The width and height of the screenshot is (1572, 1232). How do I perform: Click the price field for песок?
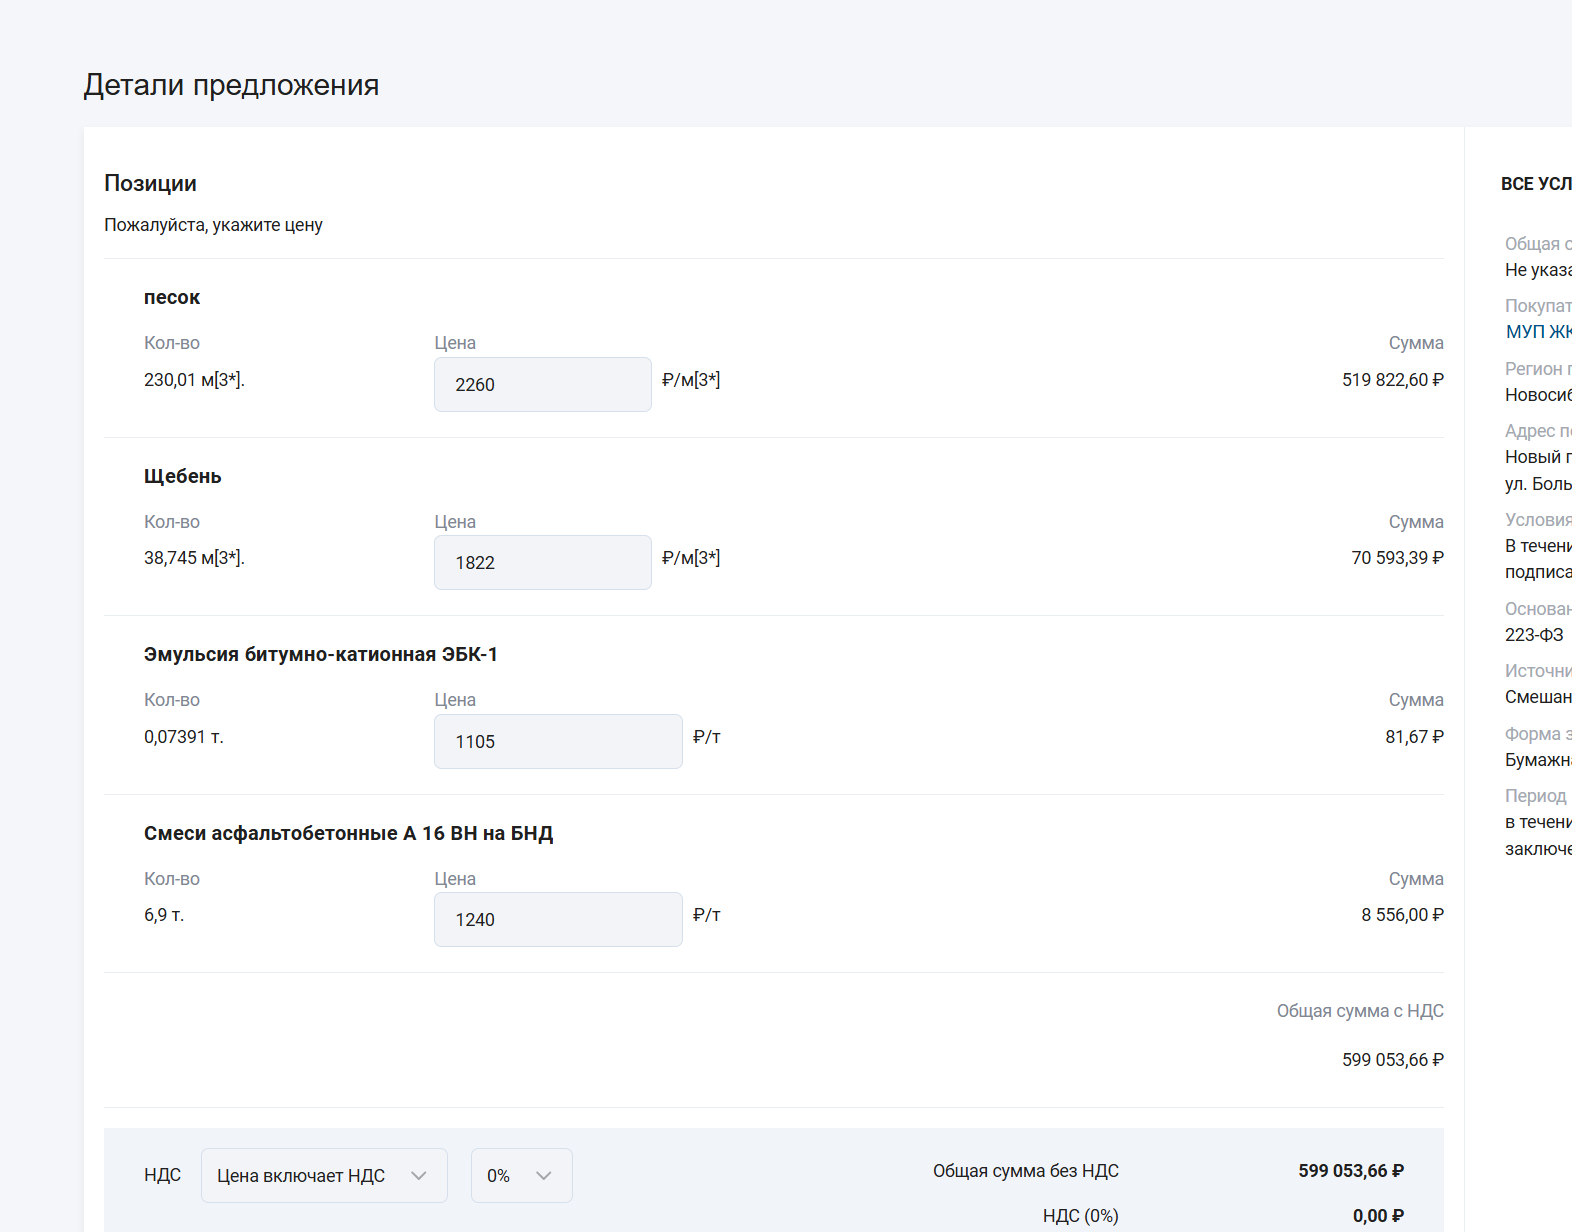tap(543, 384)
